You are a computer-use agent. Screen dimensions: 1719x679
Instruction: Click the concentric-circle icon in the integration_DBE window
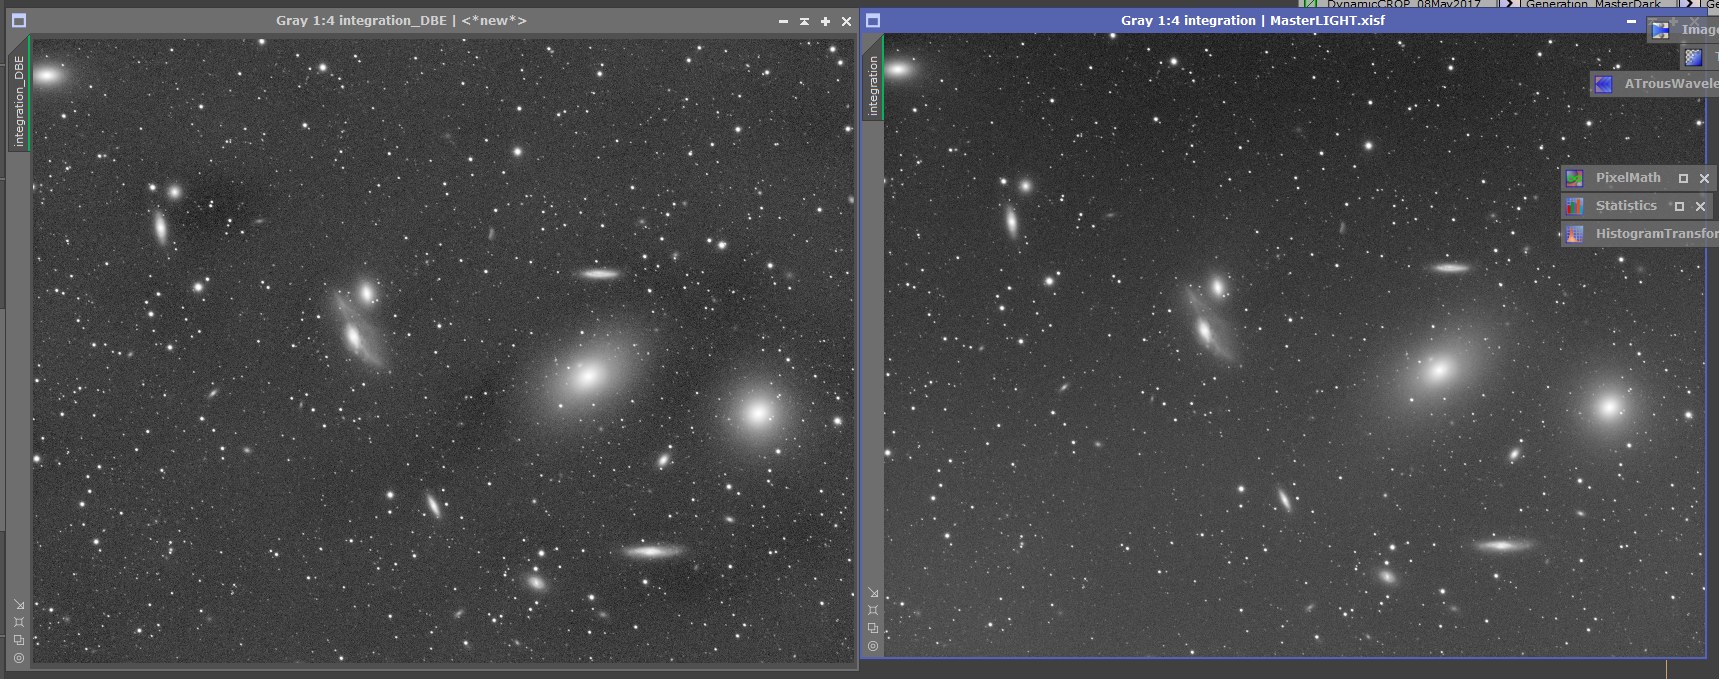19,658
